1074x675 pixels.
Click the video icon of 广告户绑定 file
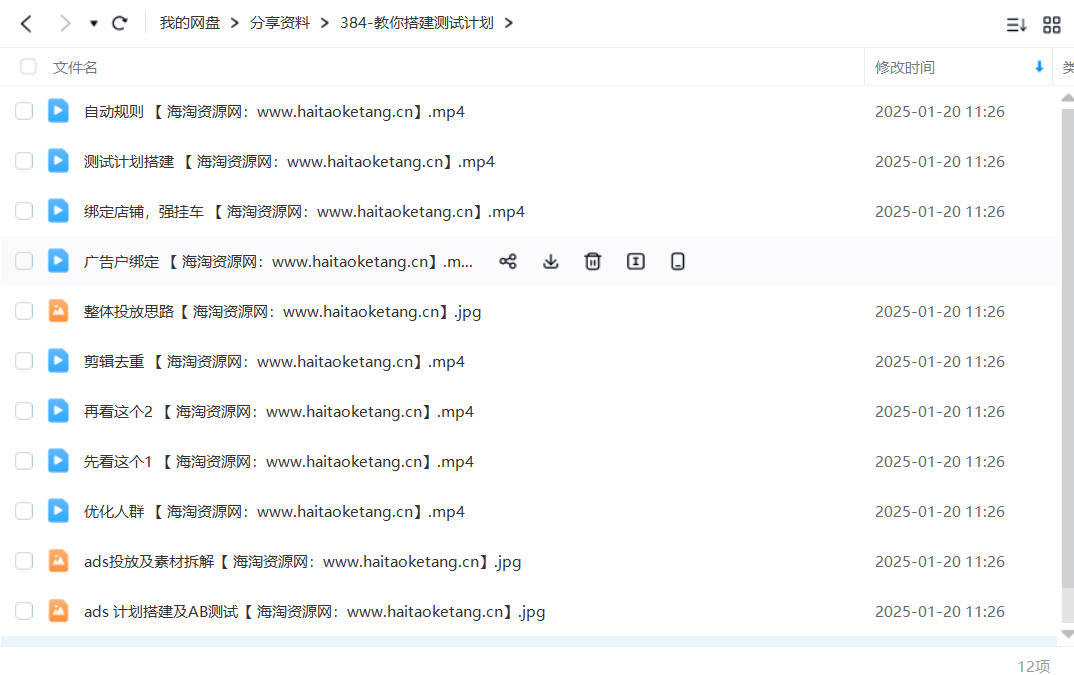point(58,261)
